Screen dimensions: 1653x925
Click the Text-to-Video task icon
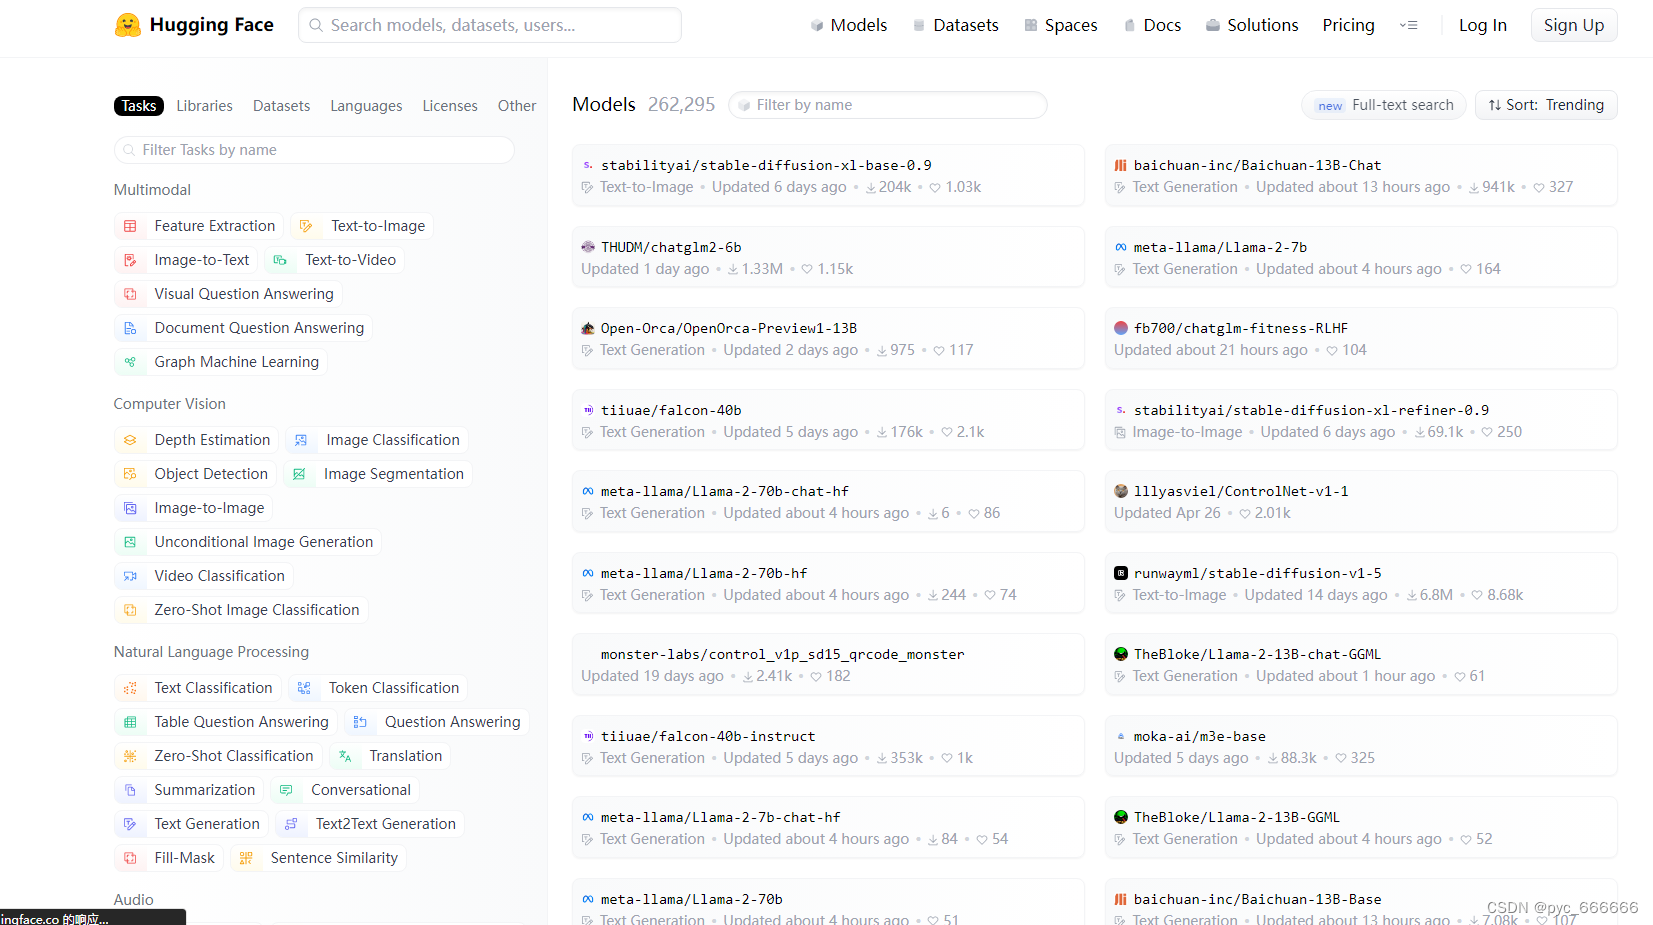point(280,260)
